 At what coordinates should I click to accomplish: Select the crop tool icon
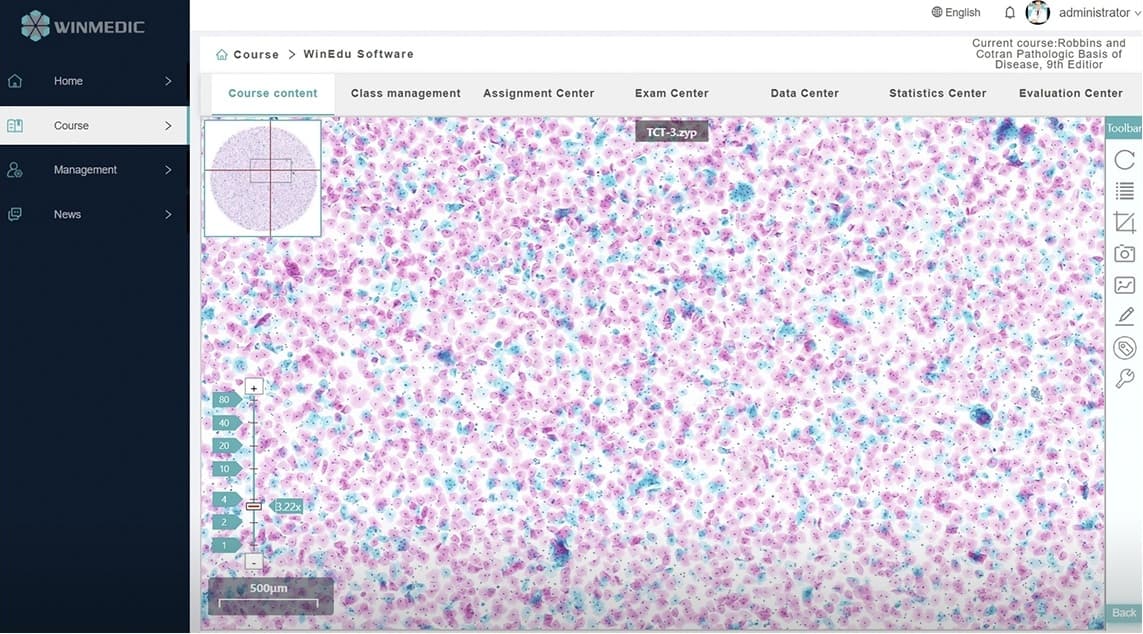point(1124,223)
